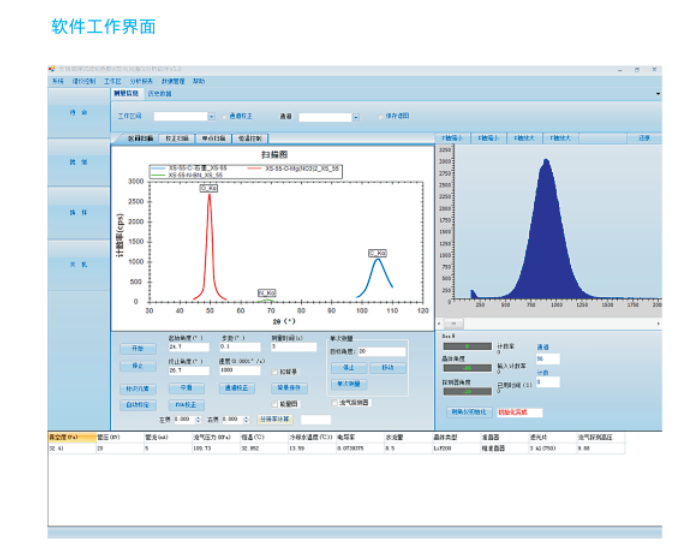Click the 左侧 stepper arrows
700x551 pixels.
198,420
